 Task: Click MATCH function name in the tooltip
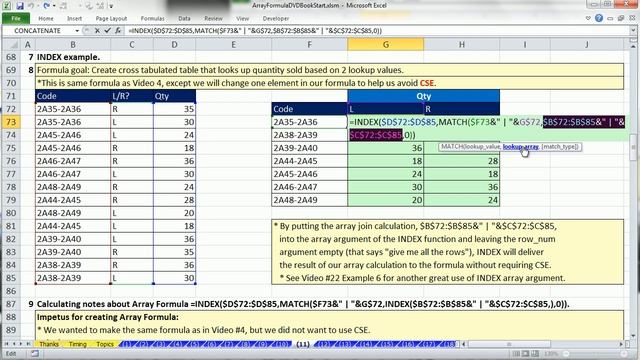tap(451, 147)
